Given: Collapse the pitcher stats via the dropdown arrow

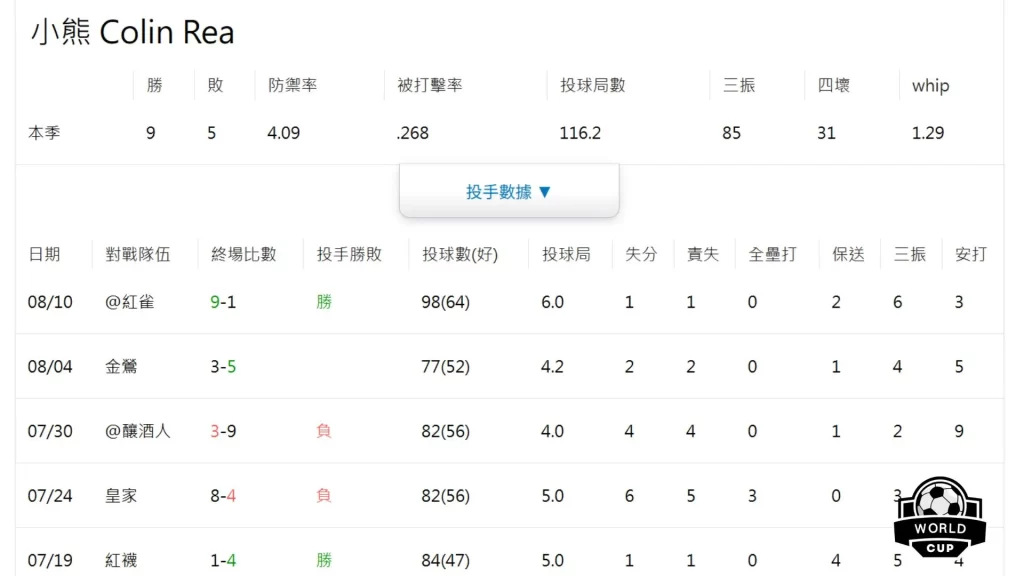Looking at the screenshot, I should coord(544,193).
